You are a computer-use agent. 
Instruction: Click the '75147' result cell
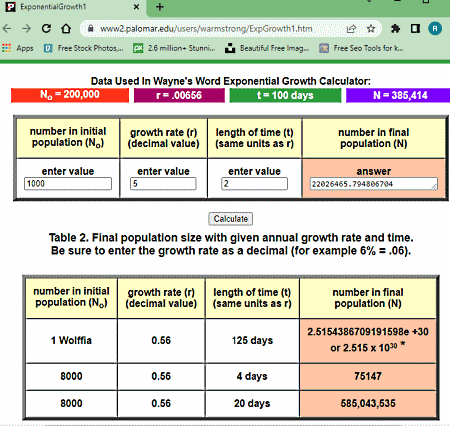click(x=368, y=376)
